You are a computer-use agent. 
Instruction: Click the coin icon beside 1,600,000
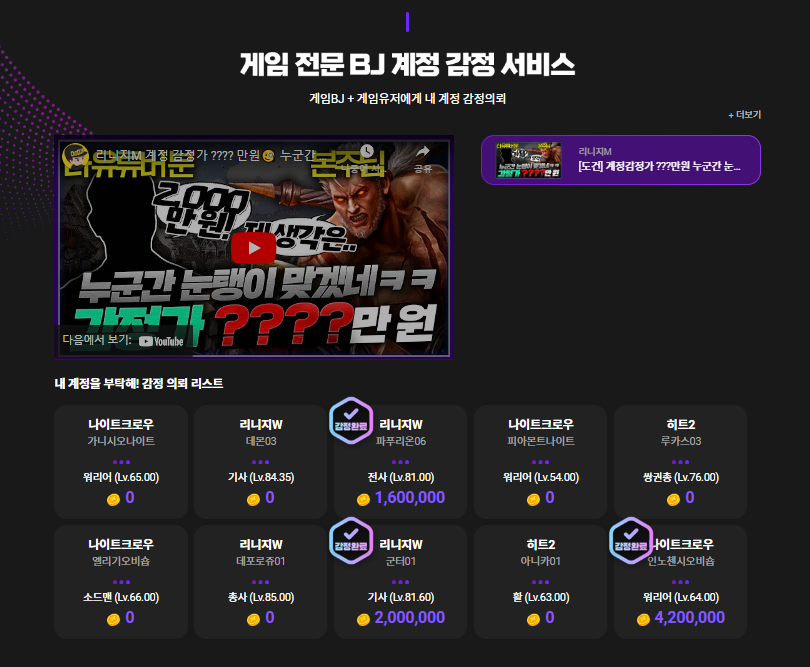pyautogui.click(x=363, y=499)
